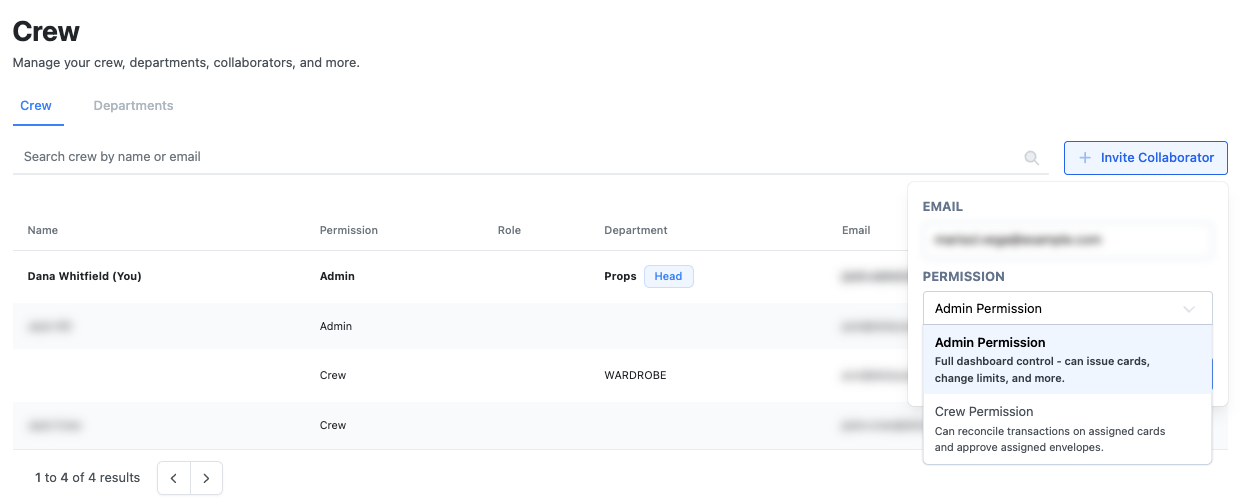Click the Permission column header
The width and height of the screenshot is (1240, 500).
[x=349, y=230]
